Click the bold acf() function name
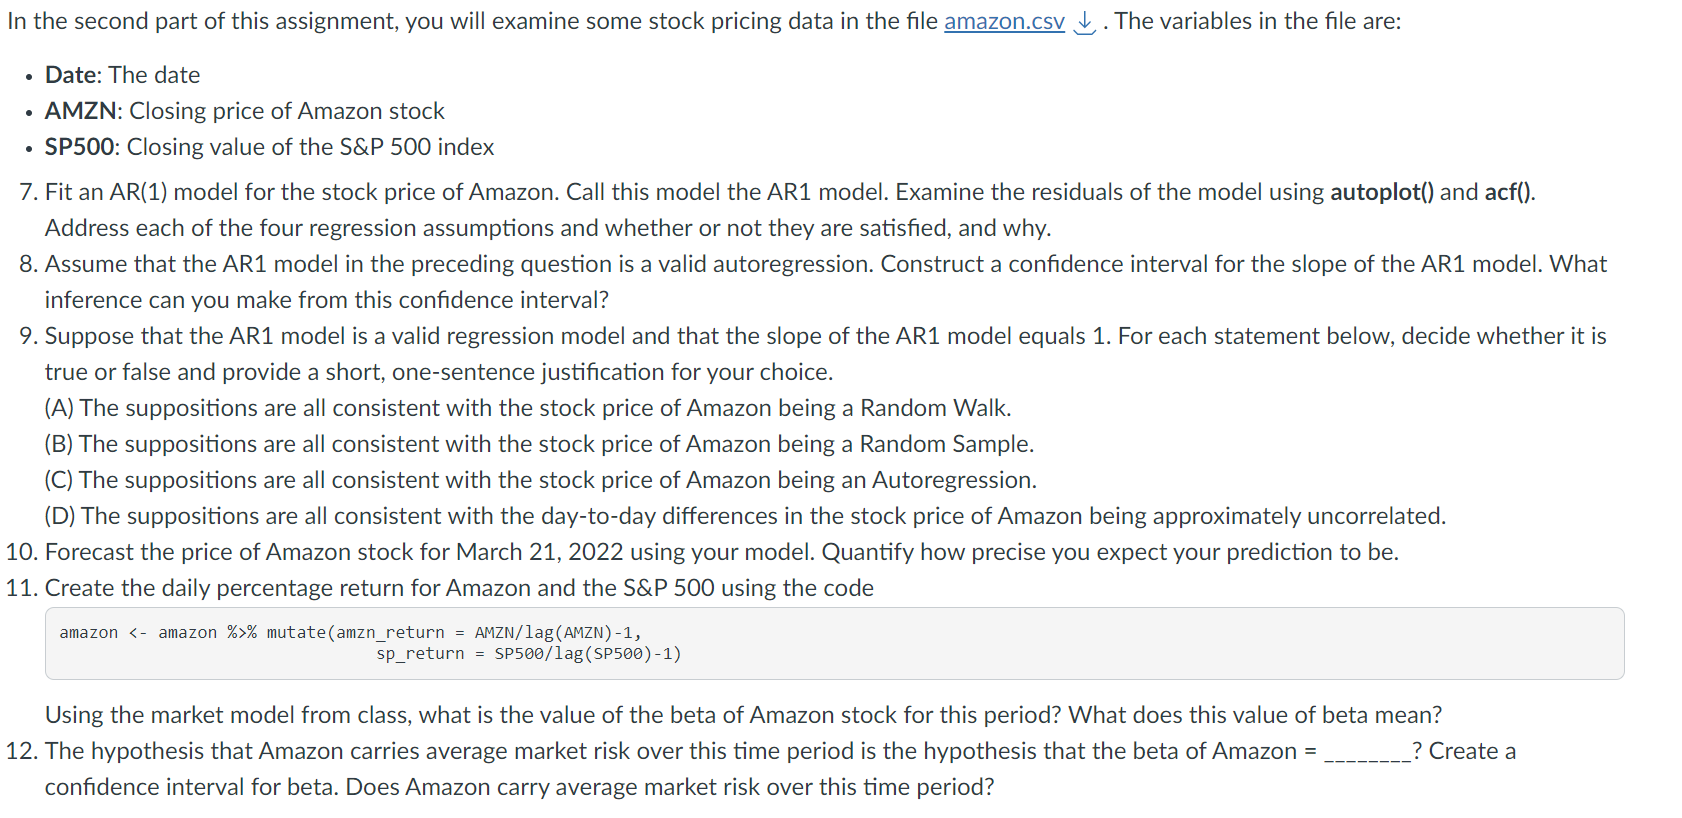 click(1508, 192)
